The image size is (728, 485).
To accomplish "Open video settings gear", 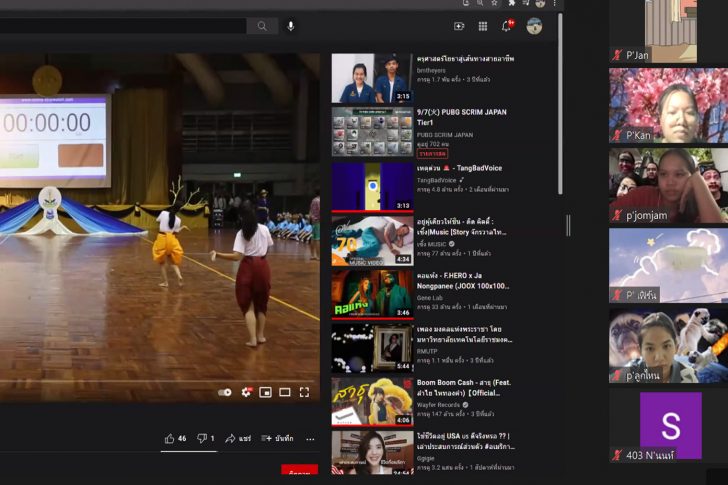I will click(x=246, y=392).
